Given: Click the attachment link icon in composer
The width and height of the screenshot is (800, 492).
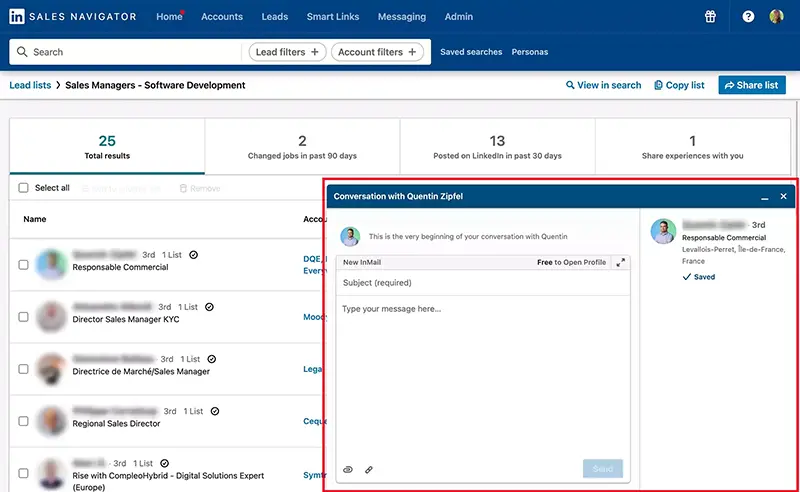Looking at the screenshot, I should [x=369, y=470].
